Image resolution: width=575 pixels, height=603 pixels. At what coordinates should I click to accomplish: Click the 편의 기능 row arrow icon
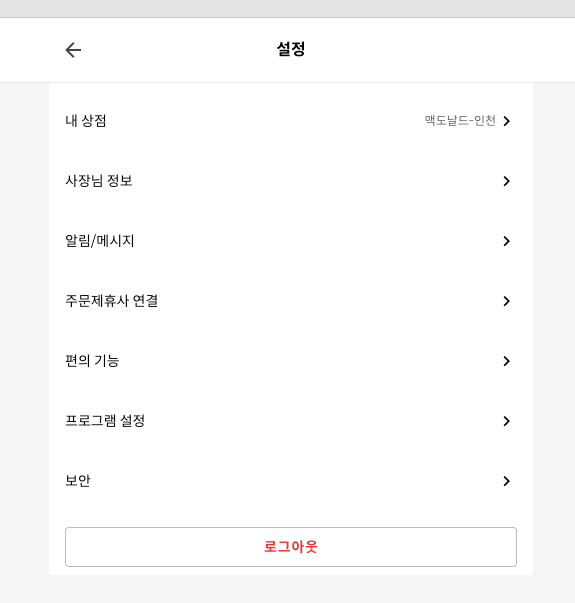(507, 361)
